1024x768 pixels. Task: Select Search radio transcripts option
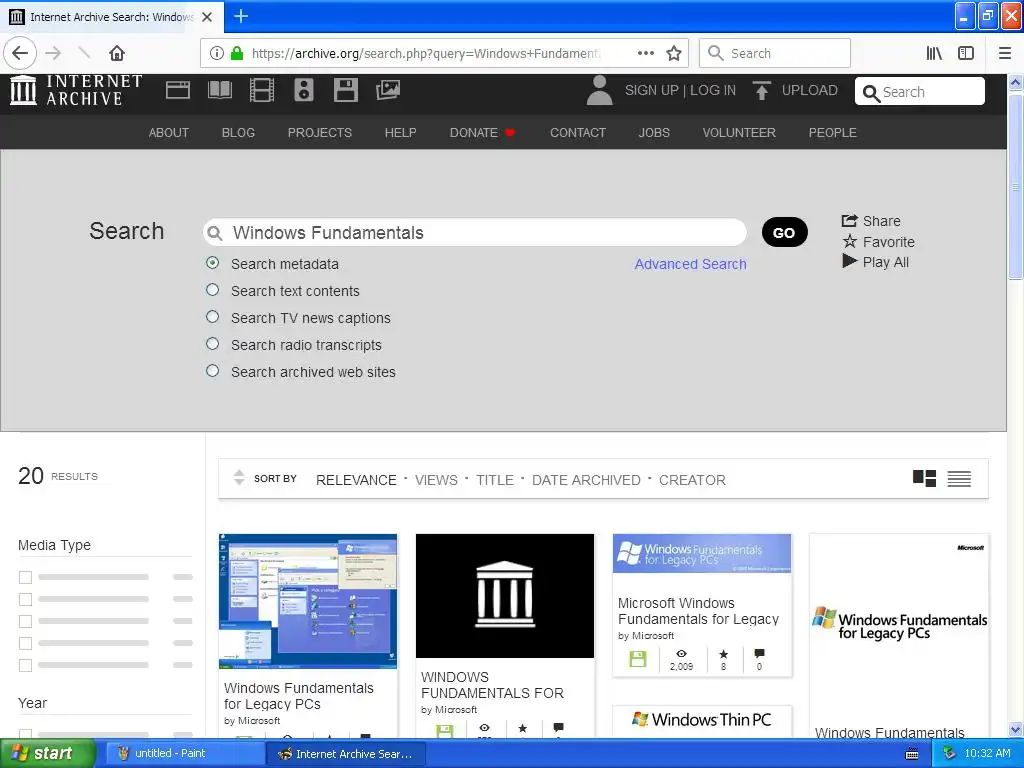click(x=212, y=344)
